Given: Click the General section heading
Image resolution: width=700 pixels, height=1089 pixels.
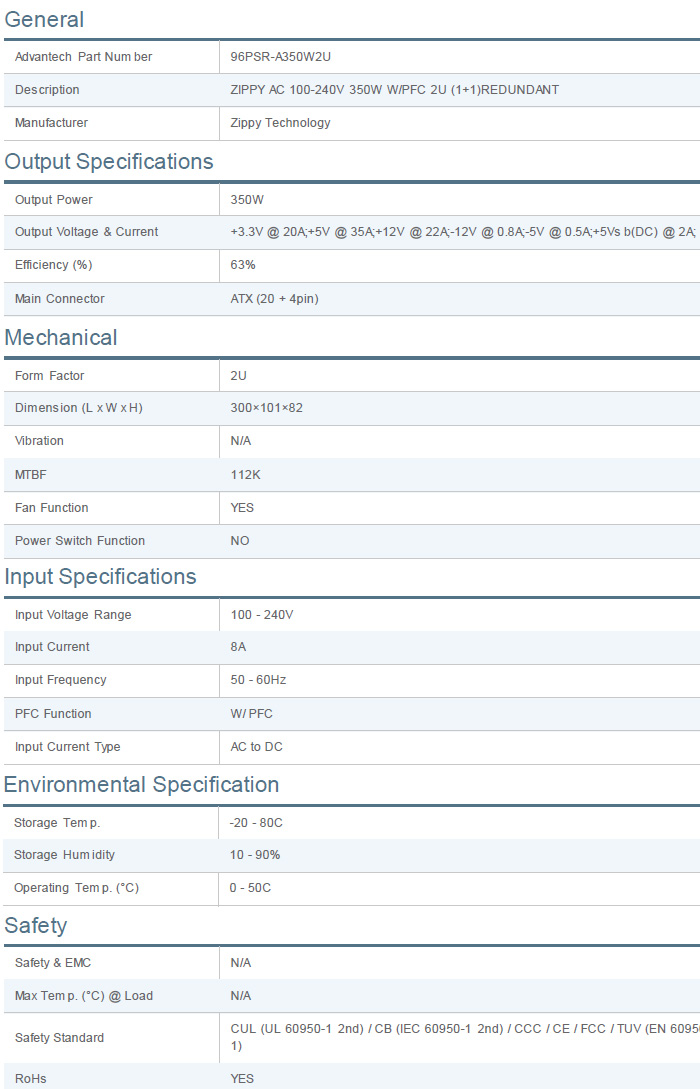Looking at the screenshot, I should (44, 20).
